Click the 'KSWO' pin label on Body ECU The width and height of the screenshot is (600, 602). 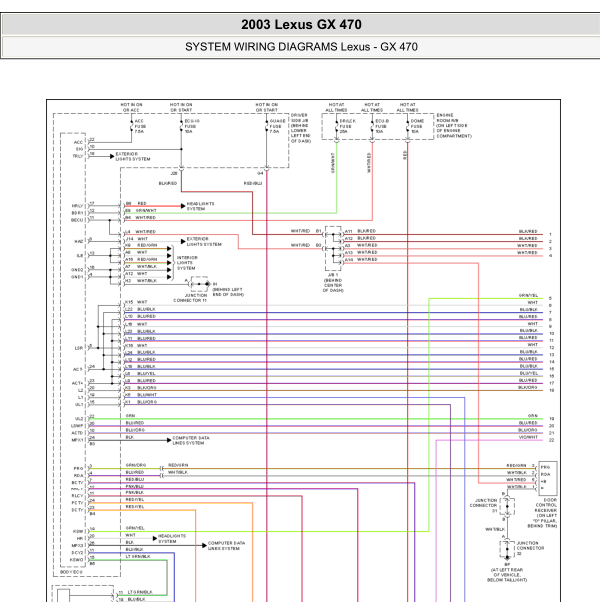point(77,560)
